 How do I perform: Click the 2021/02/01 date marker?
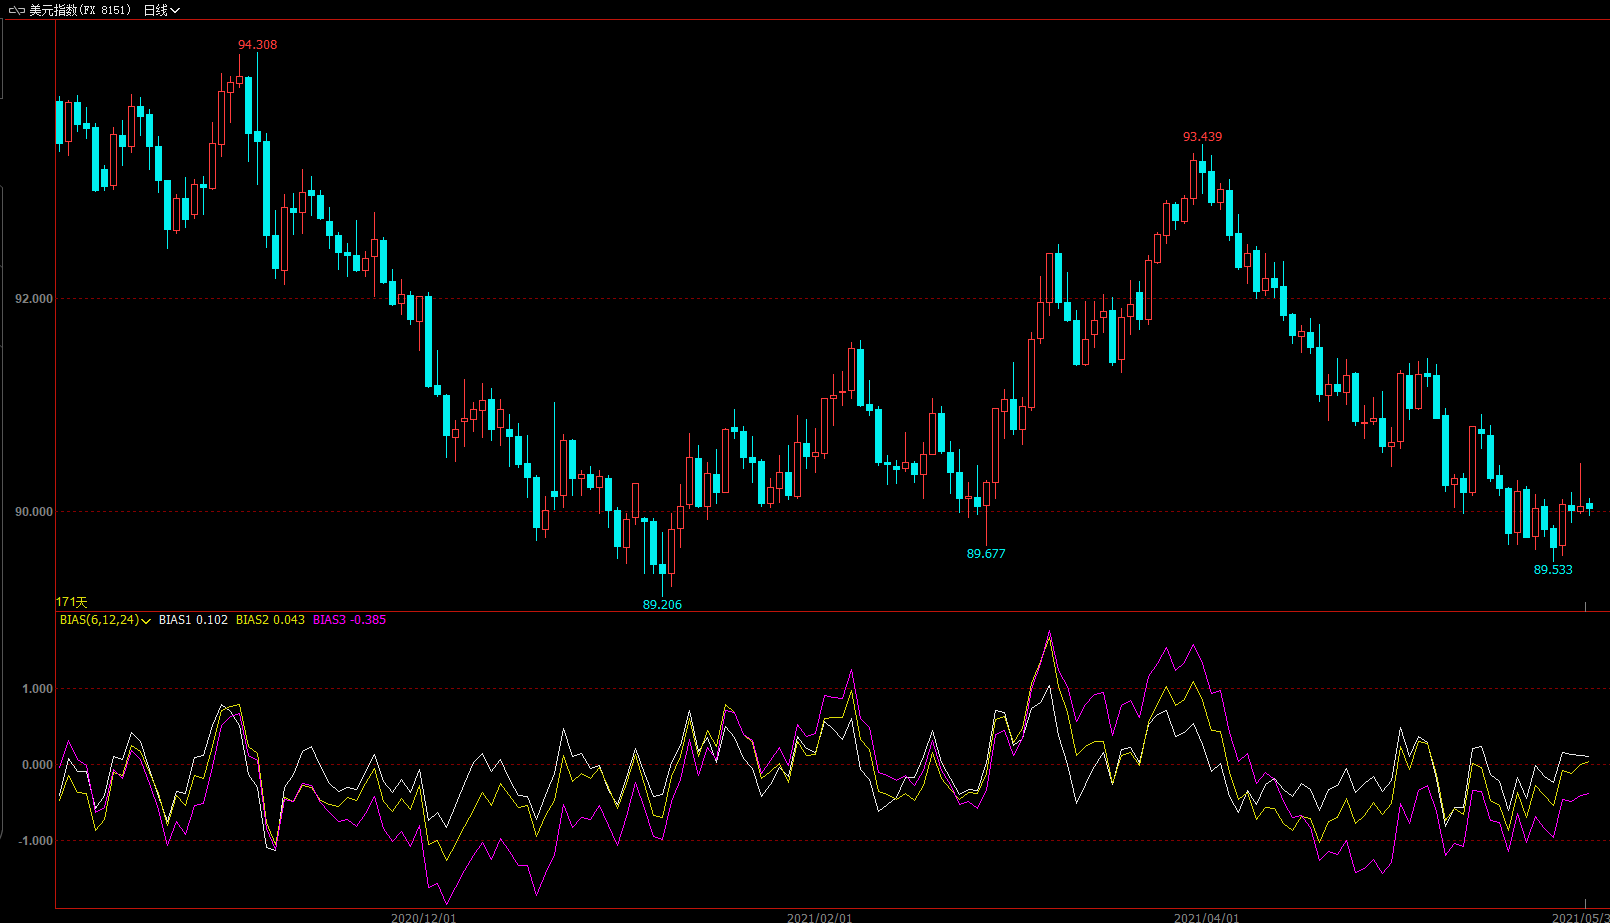click(x=819, y=917)
